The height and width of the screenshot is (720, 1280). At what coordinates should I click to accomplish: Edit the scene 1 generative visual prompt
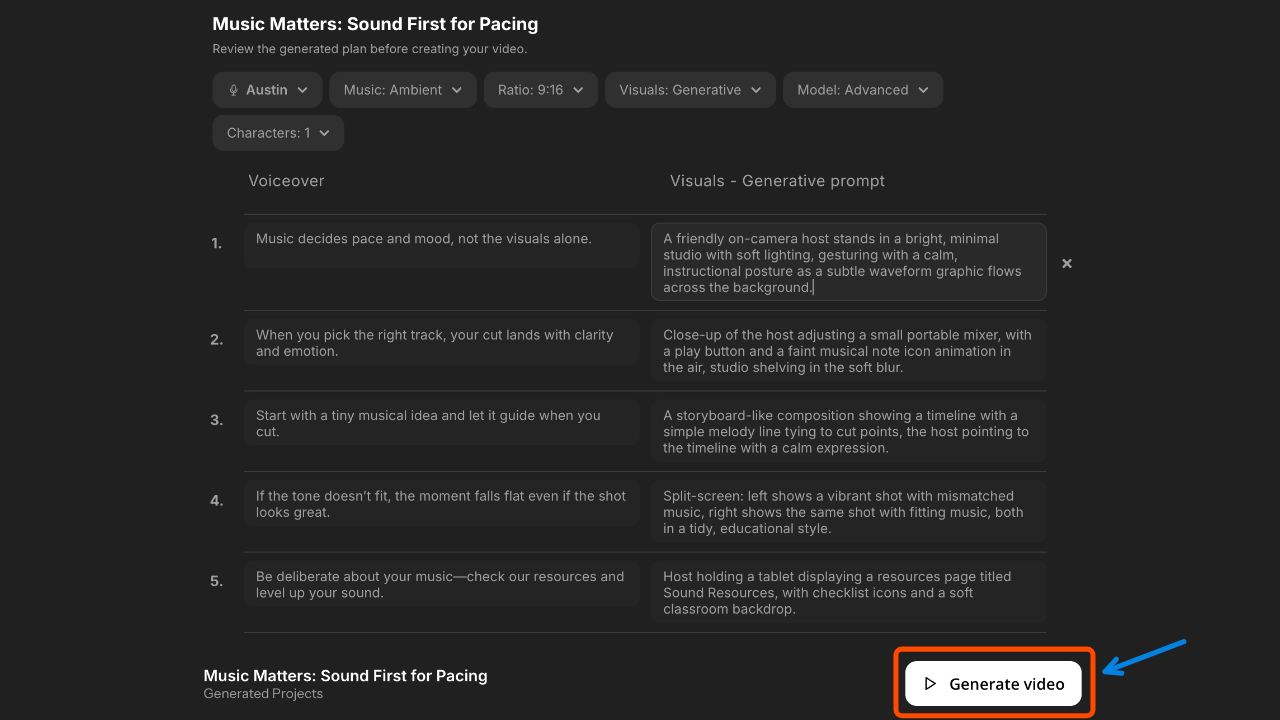pos(848,262)
